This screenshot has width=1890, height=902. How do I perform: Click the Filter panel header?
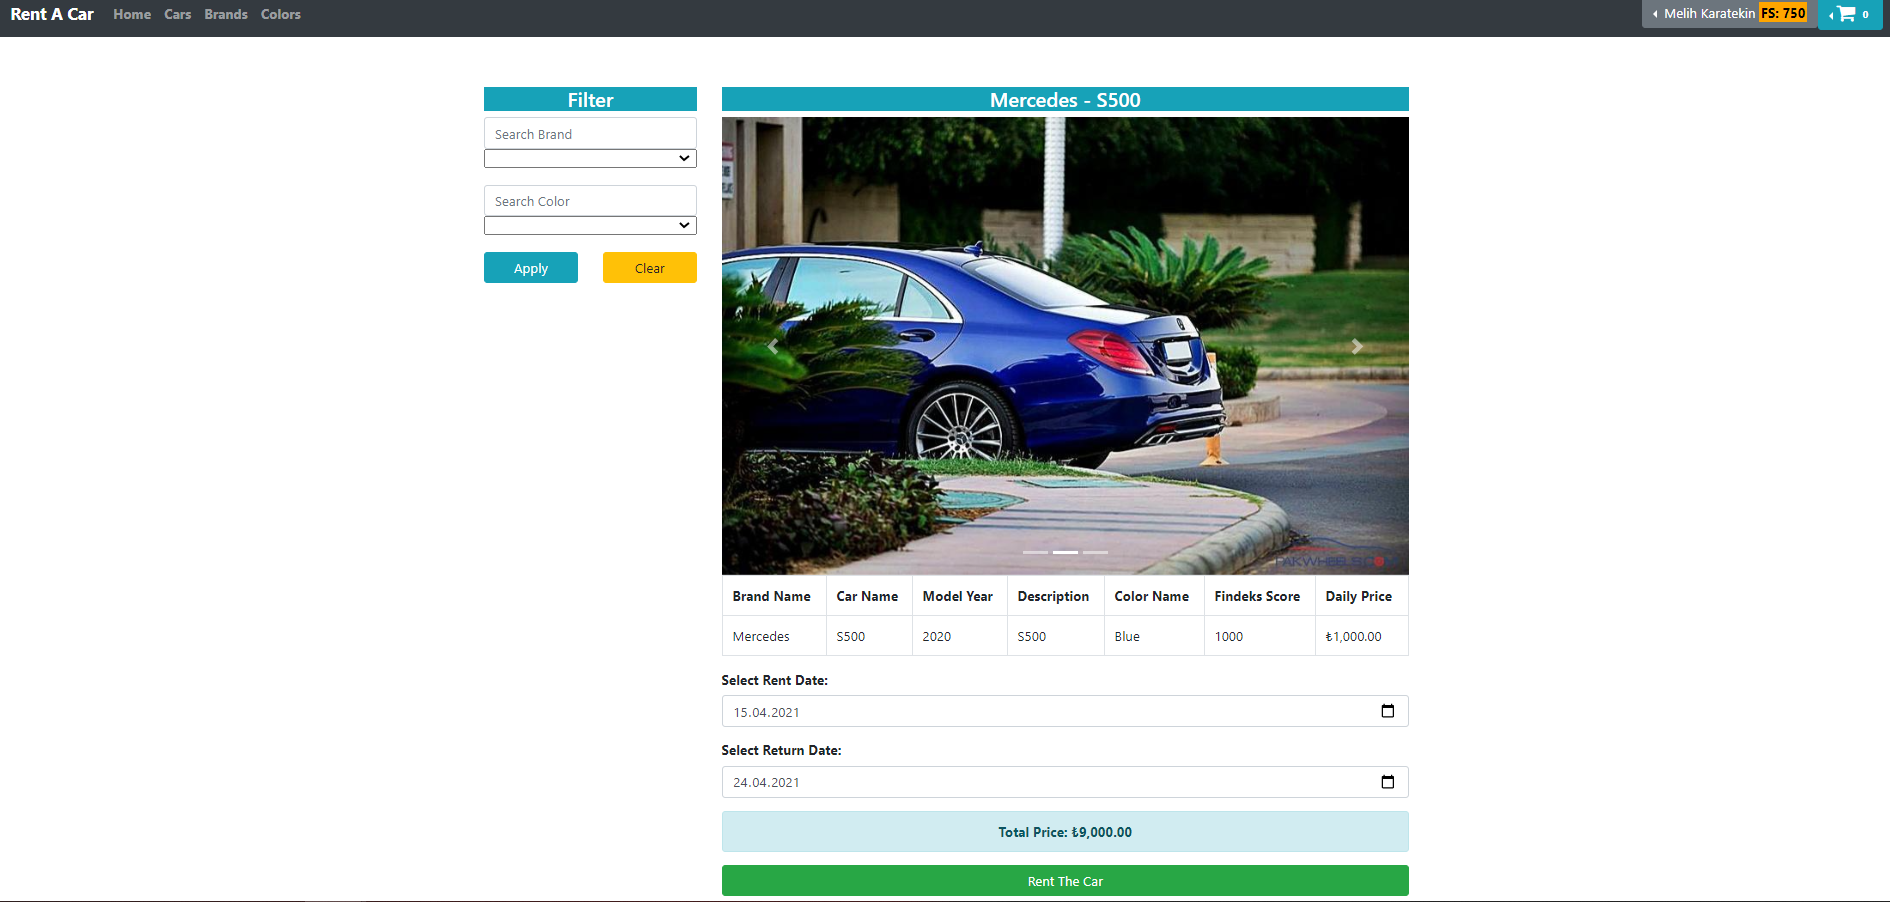(x=590, y=100)
